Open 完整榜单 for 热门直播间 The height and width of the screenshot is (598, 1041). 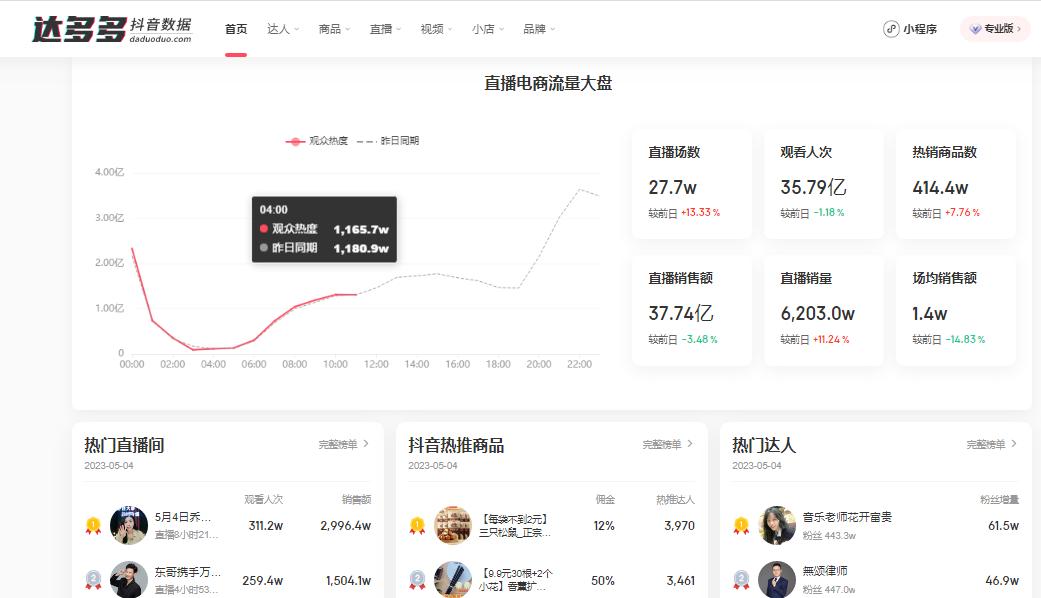pos(340,446)
